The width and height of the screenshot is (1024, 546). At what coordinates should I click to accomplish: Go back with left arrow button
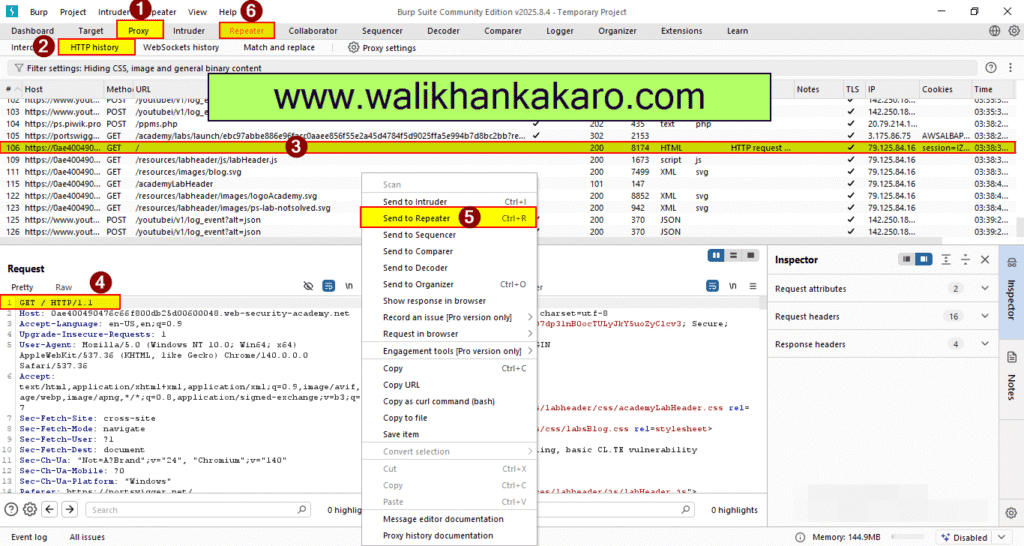tap(50, 509)
